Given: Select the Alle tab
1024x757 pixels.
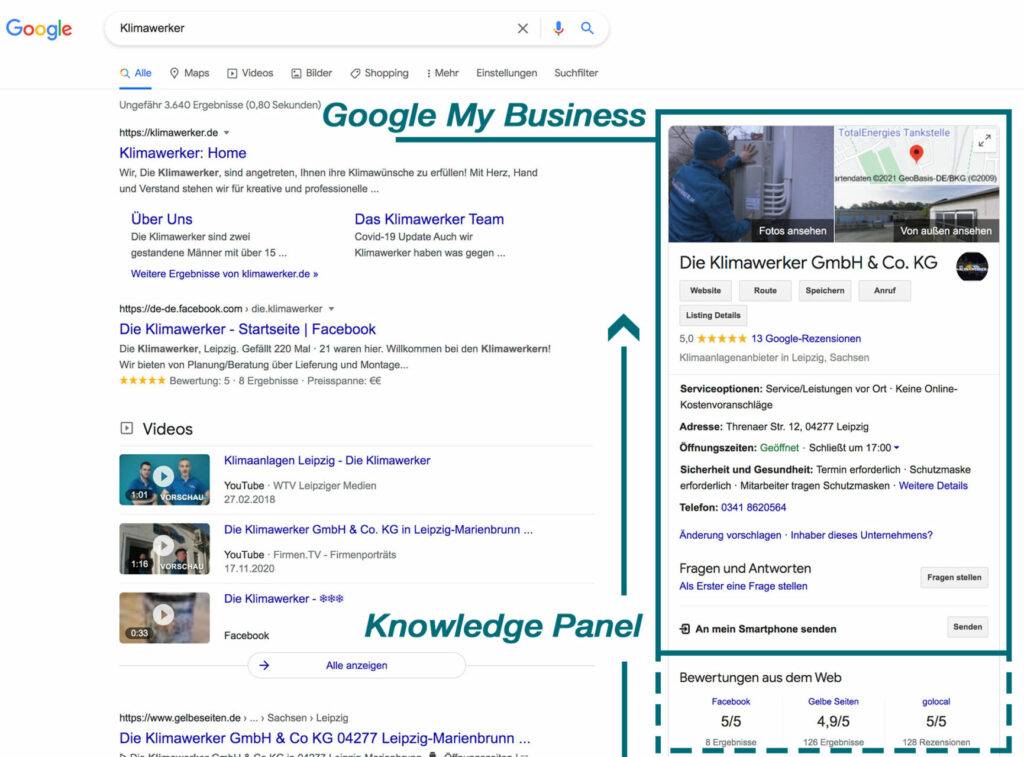Looking at the screenshot, I should [x=136, y=73].
